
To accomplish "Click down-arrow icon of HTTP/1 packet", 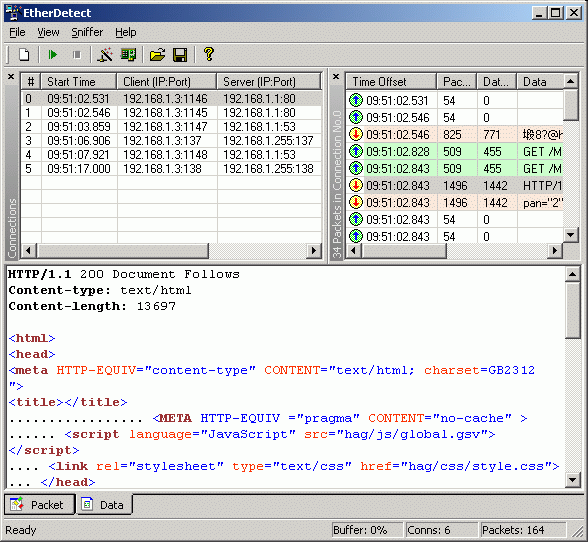I will click(x=356, y=185).
